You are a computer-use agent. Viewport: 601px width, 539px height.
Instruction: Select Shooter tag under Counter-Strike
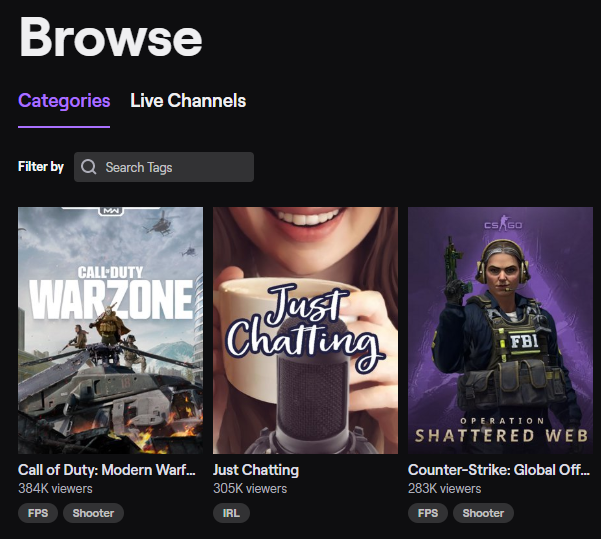click(x=483, y=513)
